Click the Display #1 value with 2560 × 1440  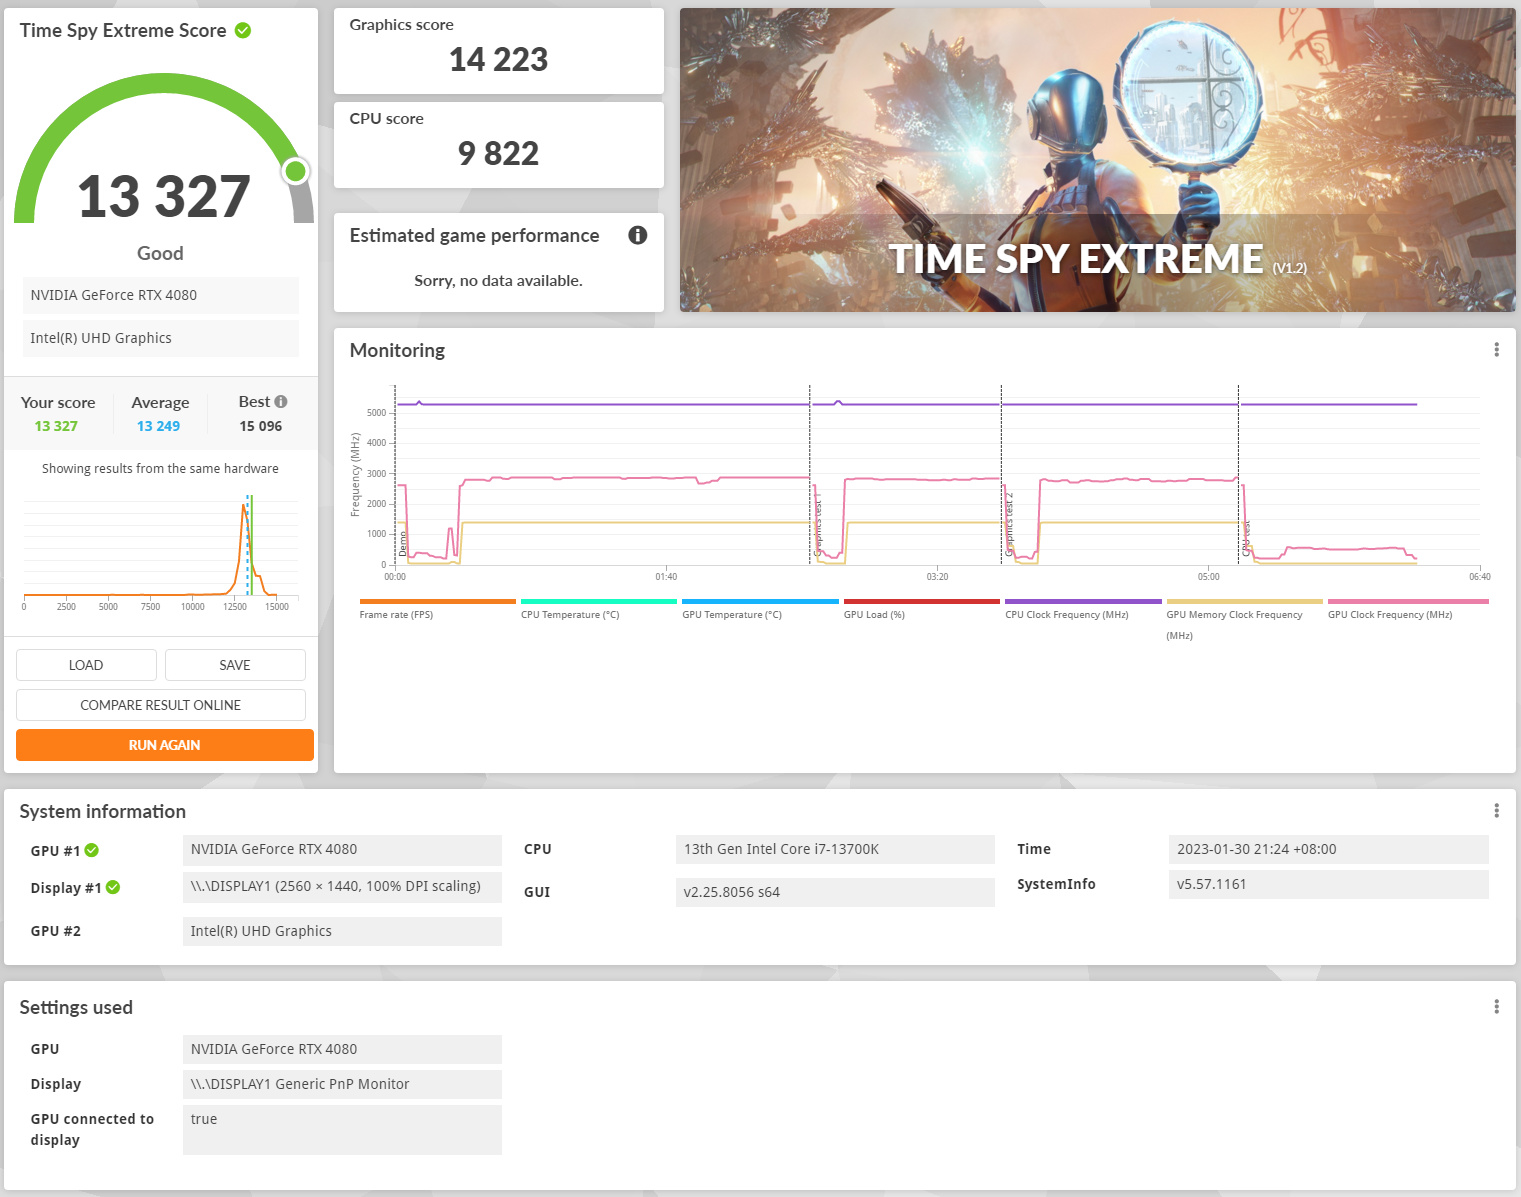click(x=342, y=887)
